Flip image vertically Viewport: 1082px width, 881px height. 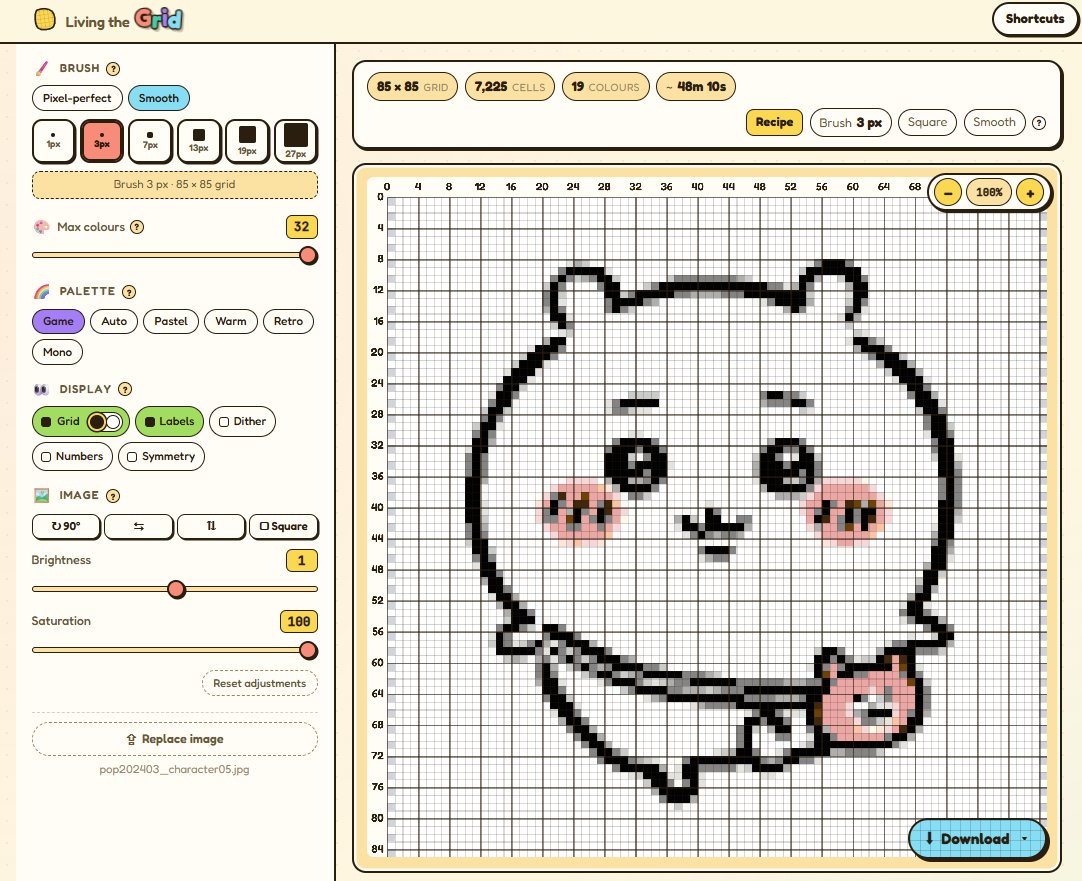coord(211,526)
